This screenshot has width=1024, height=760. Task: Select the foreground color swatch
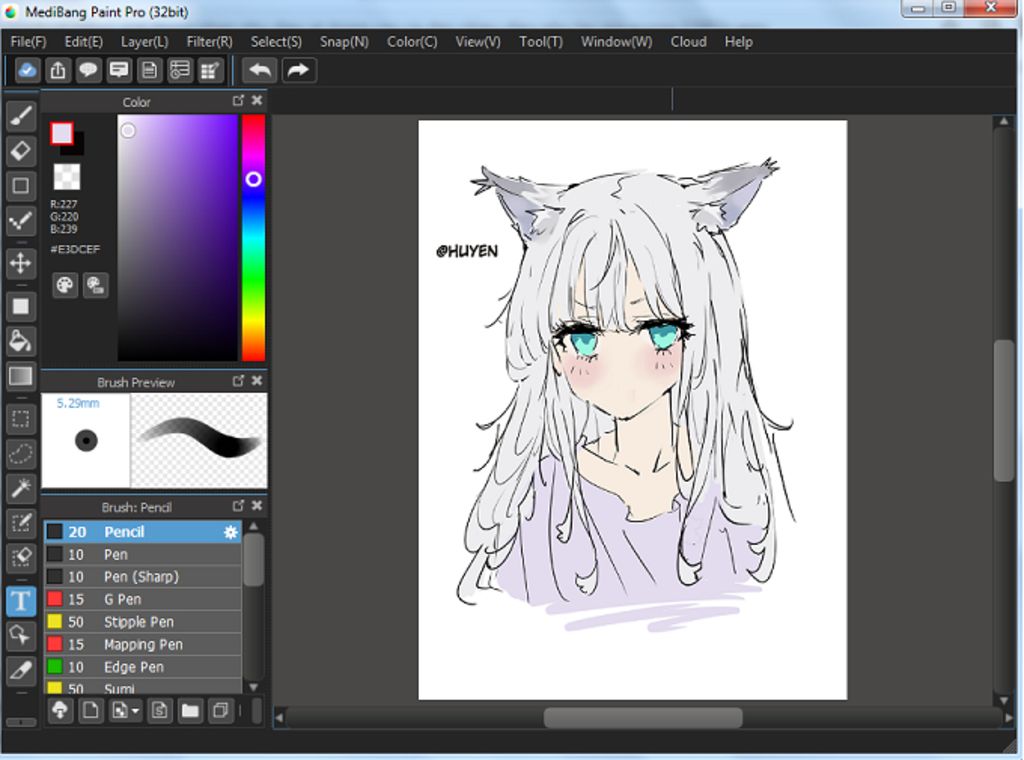click(62, 133)
